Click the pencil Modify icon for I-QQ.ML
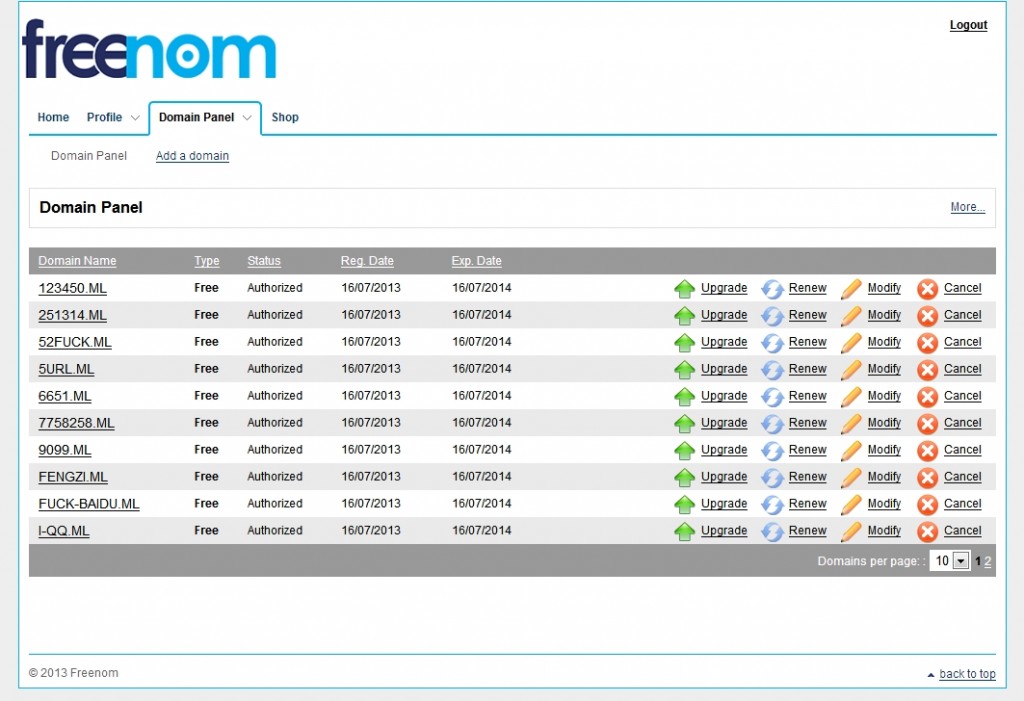1024x701 pixels. coord(851,532)
